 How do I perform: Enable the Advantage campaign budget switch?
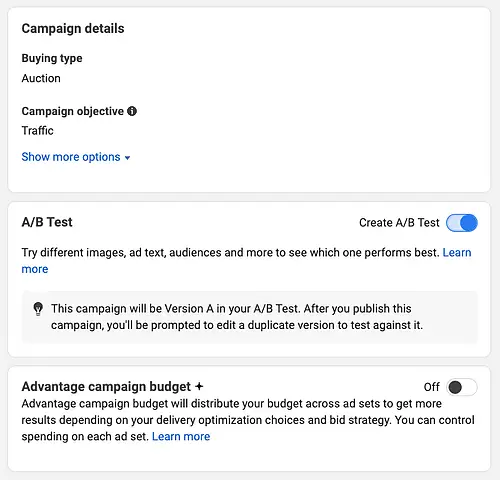click(x=462, y=387)
